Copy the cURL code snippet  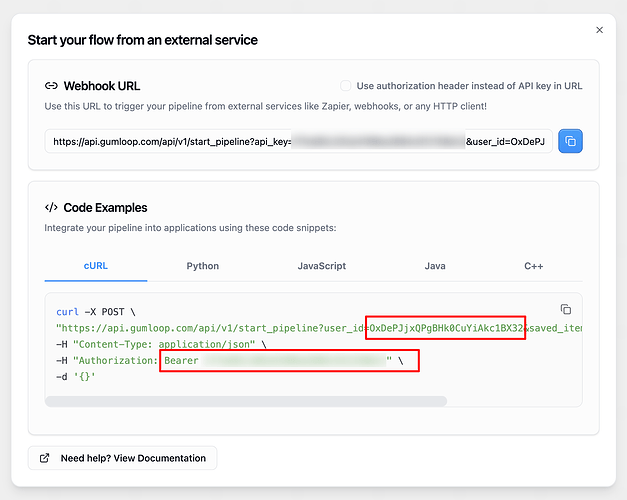click(566, 309)
